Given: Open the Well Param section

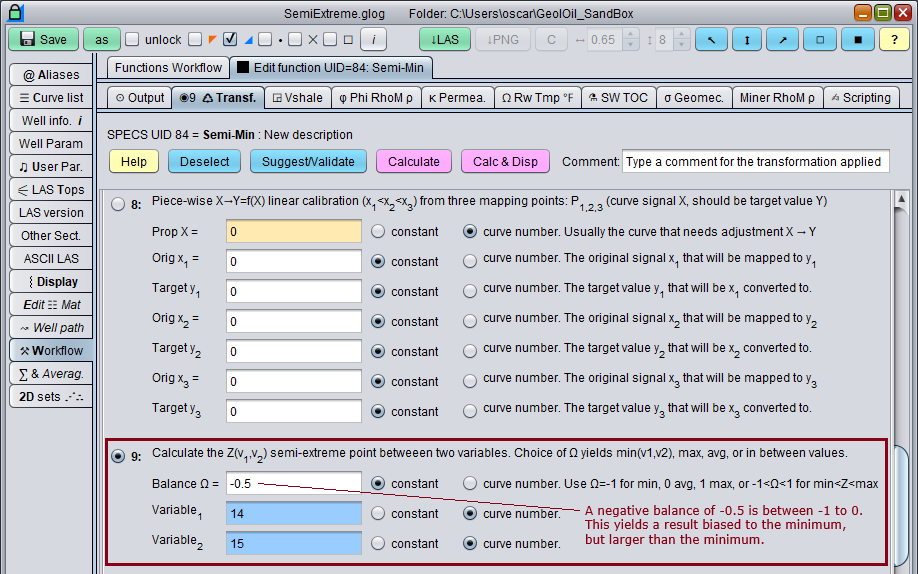Looking at the screenshot, I should [x=51, y=144].
